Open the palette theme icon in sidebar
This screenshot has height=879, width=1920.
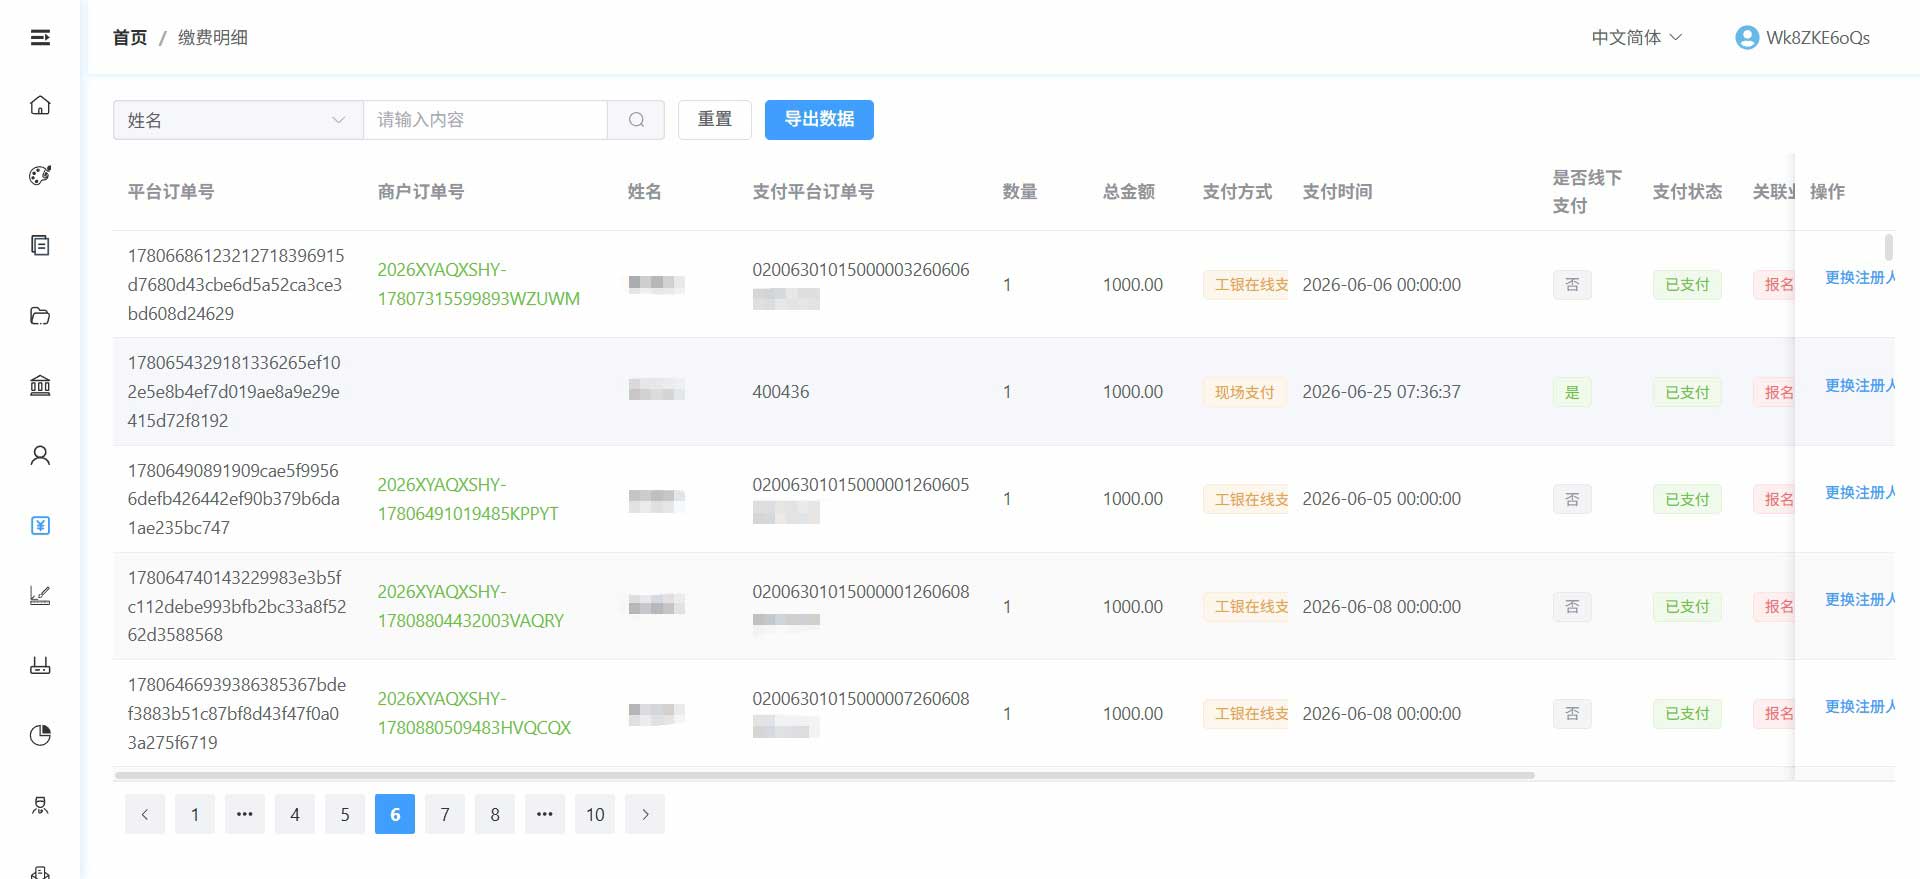point(40,175)
